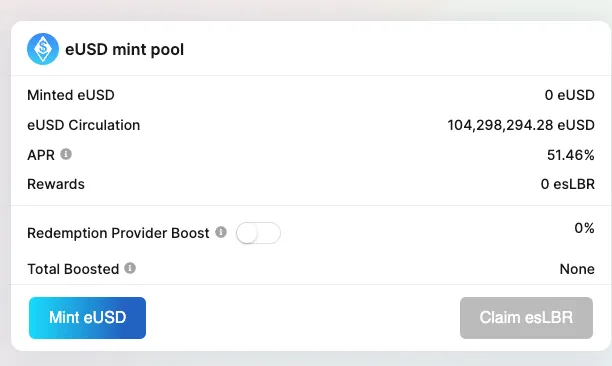The image size is (612, 366).
Task: Click the eUSD Circulation label
Action: click(x=84, y=125)
